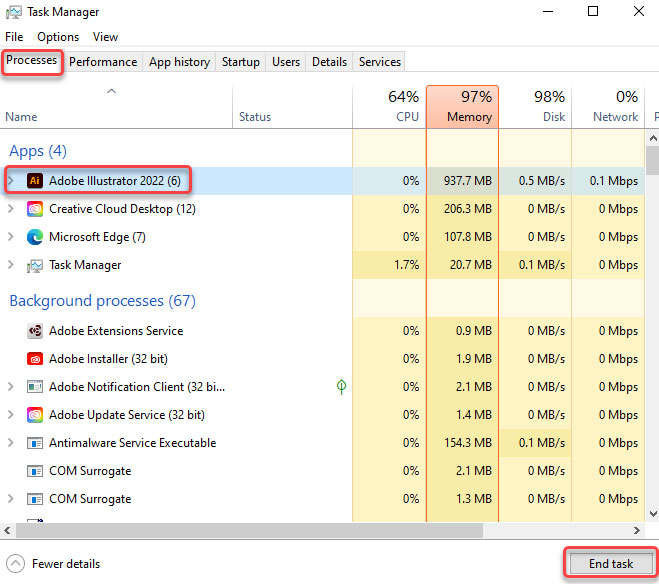Click the sort arrow above Name column
The image size is (659, 584).
click(111, 91)
